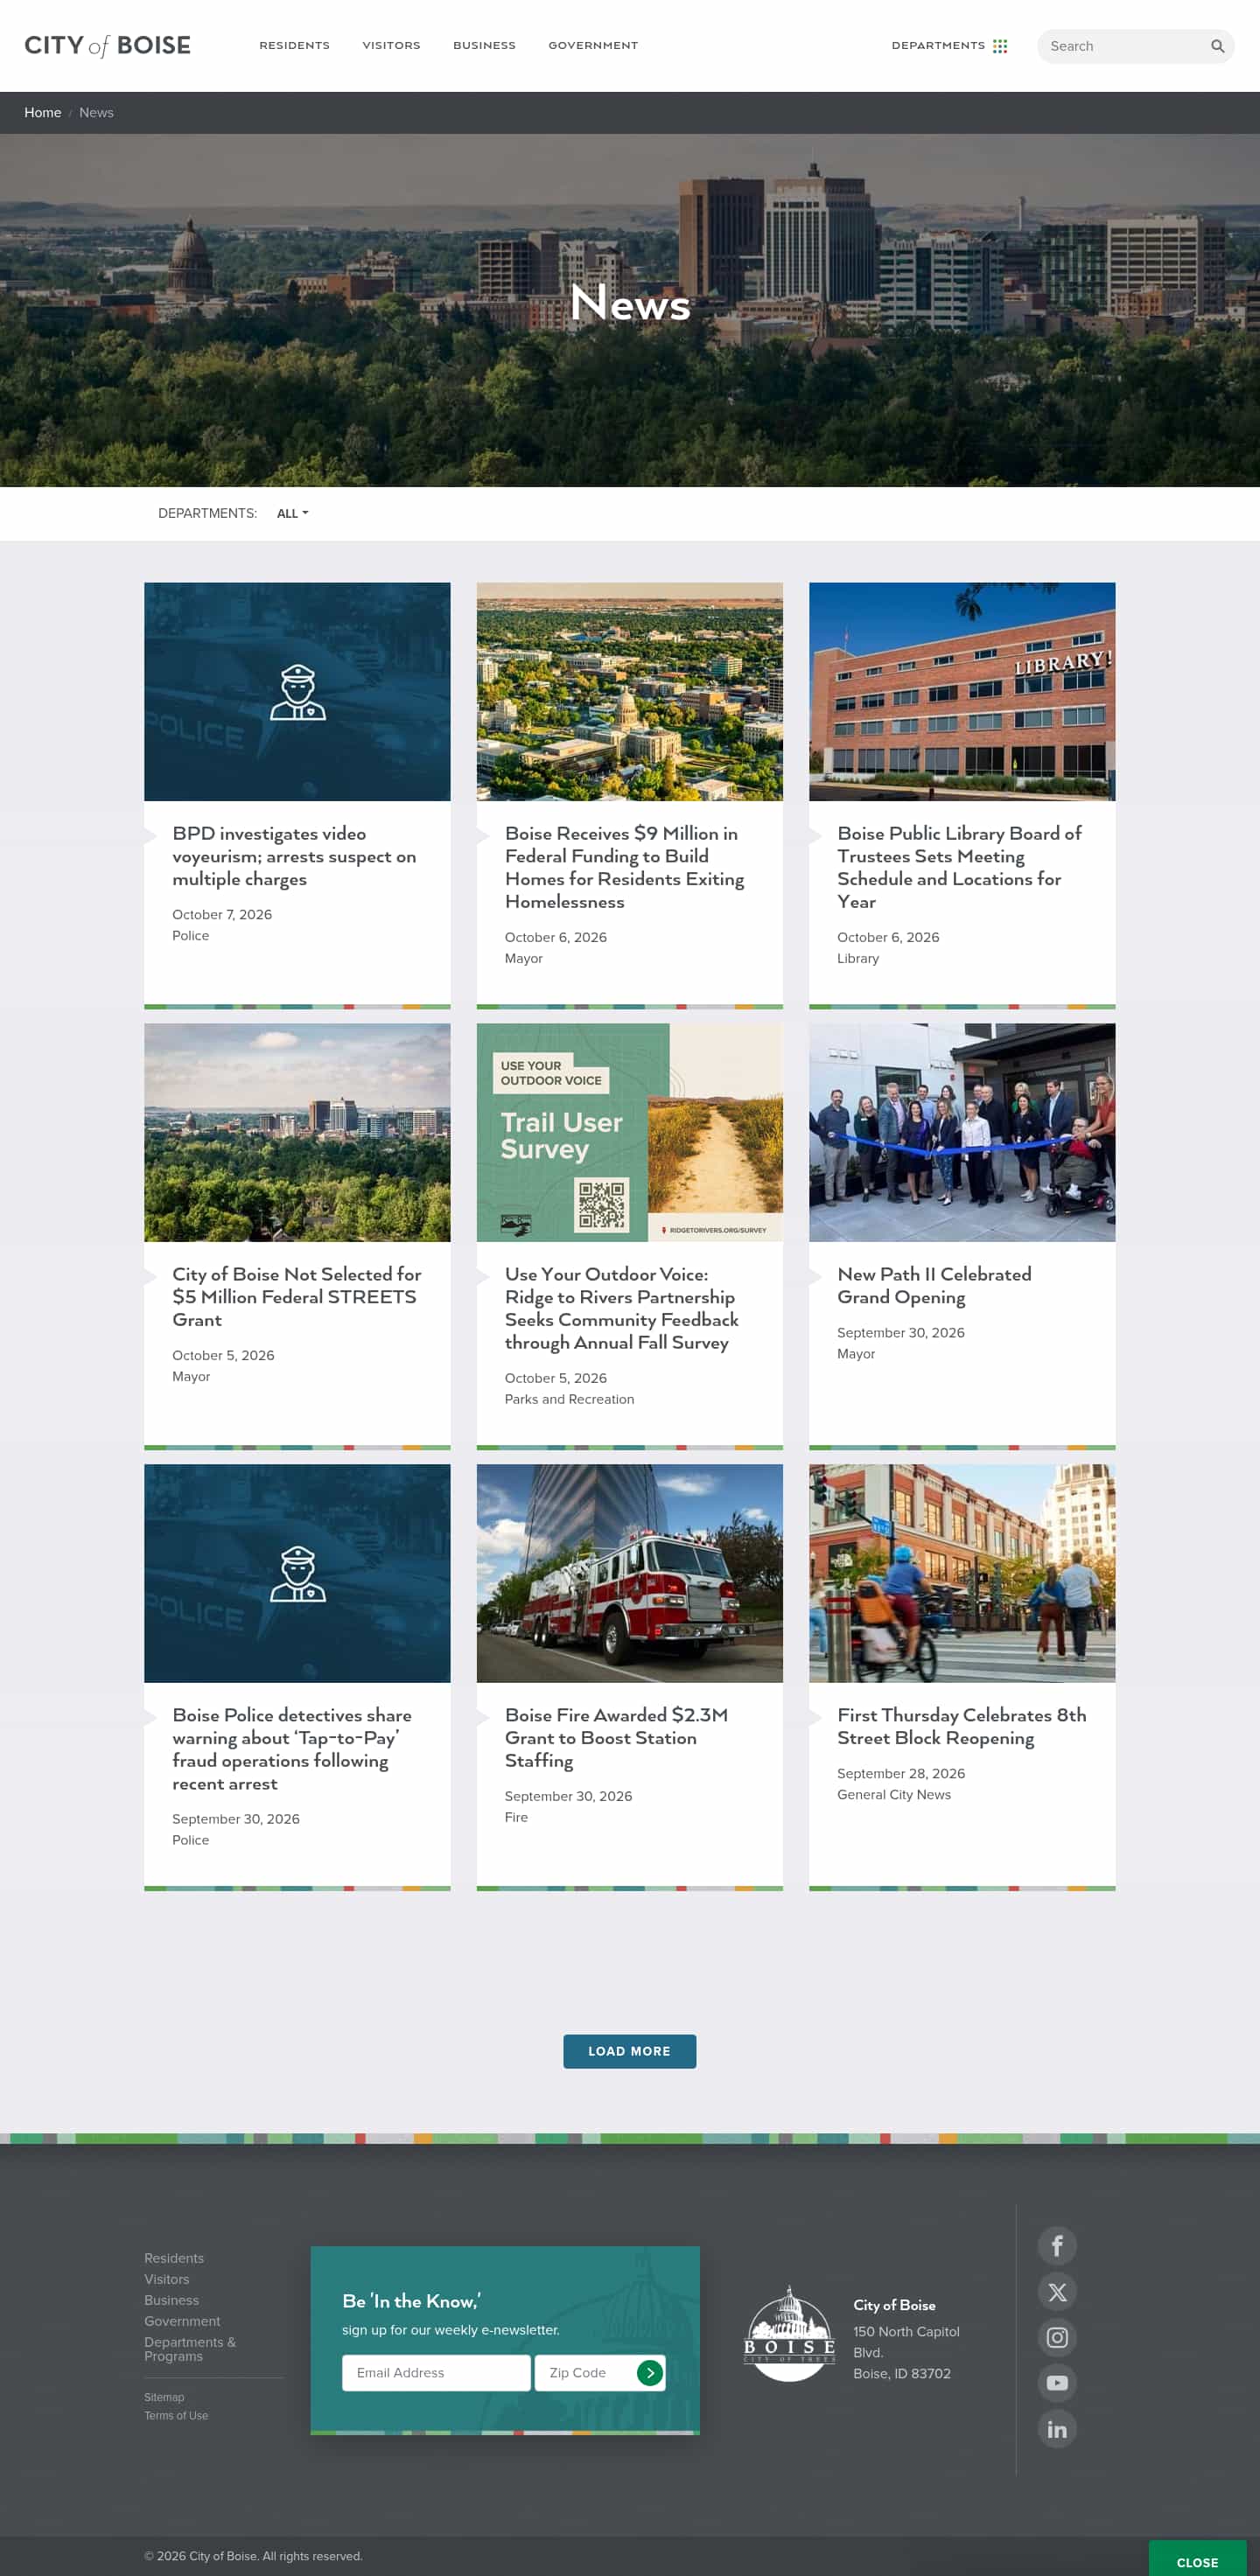Image resolution: width=1260 pixels, height=2576 pixels.
Task: Expand the Departments ALL filter dropdown
Action: pyautogui.click(x=292, y=513)
